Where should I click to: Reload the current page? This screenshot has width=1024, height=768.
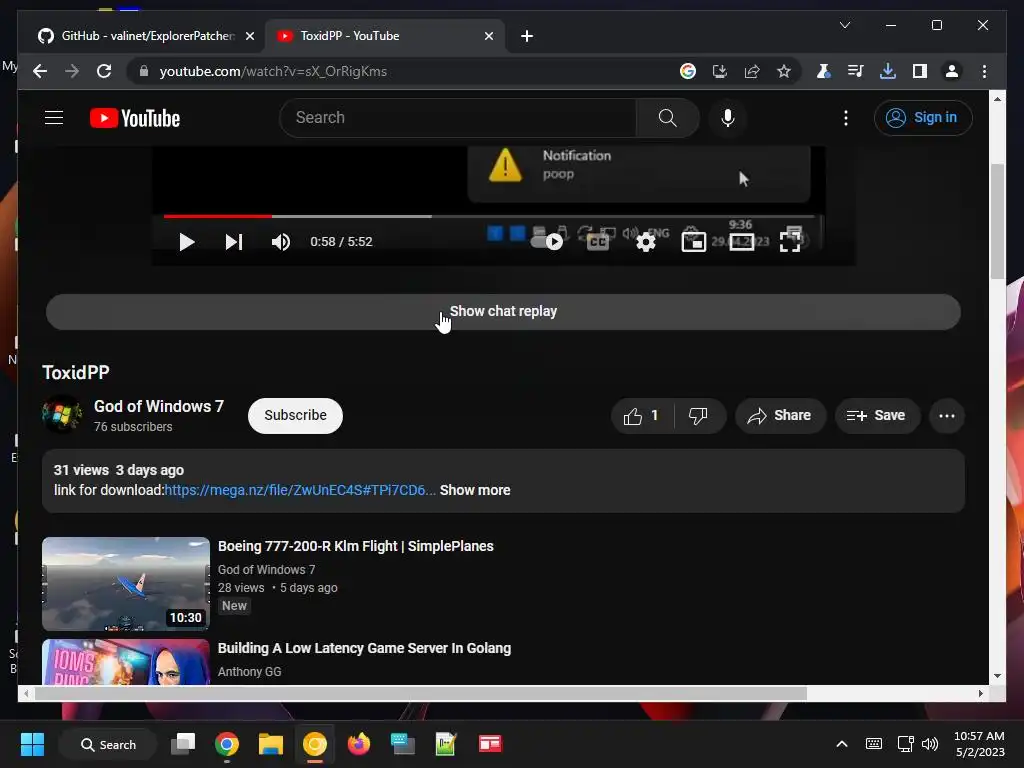104,71
